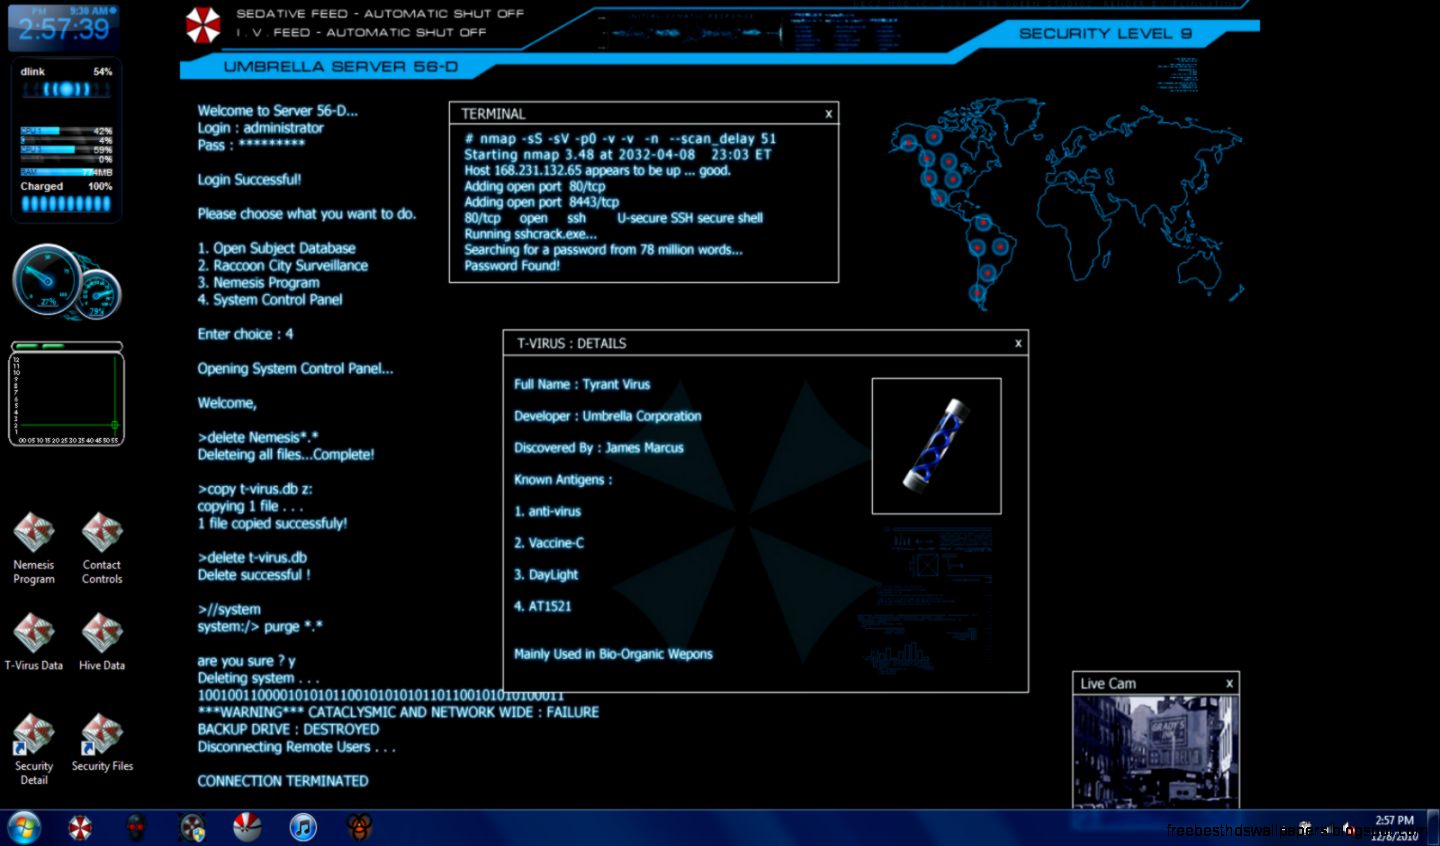Screen dimensions: 1440x846
Task: Open the Hive Data icon
Action: point(101,633)
